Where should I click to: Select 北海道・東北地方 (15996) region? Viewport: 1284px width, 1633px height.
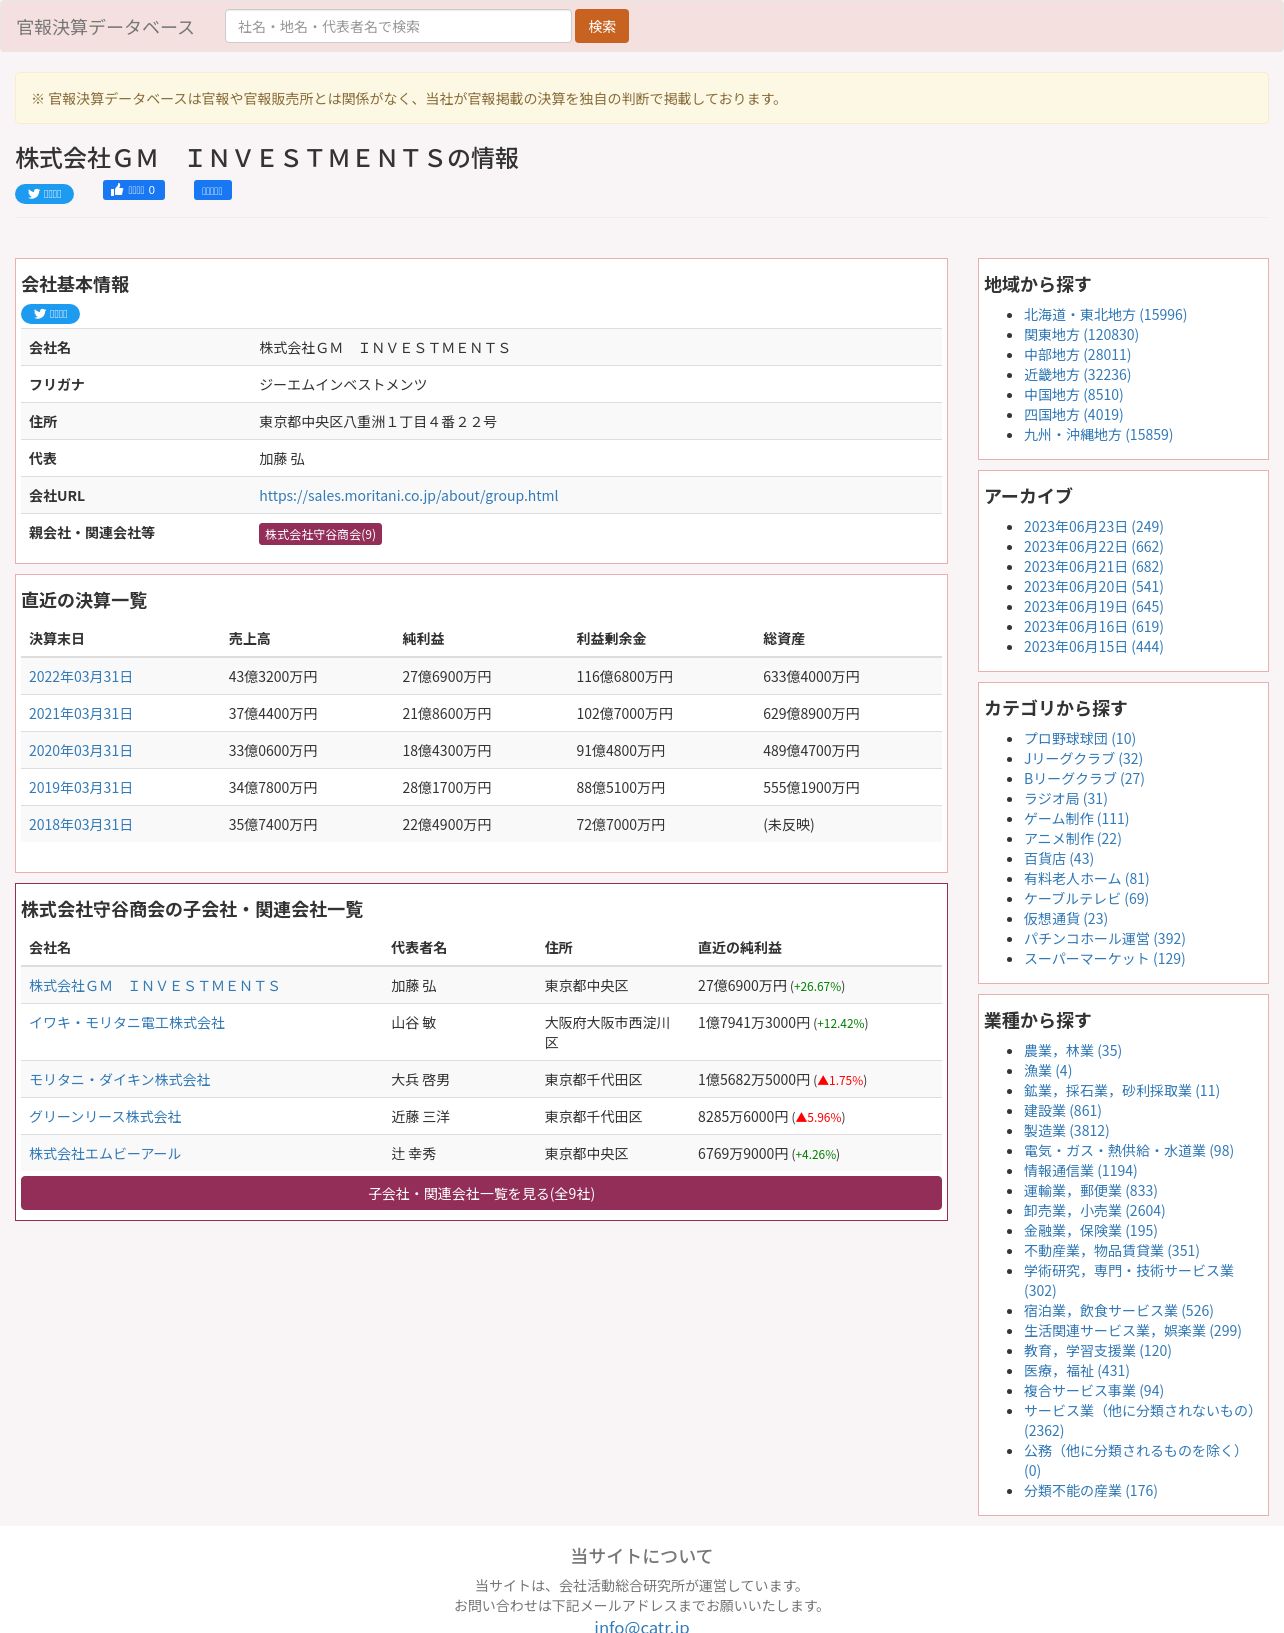(x=1105, y=315)
